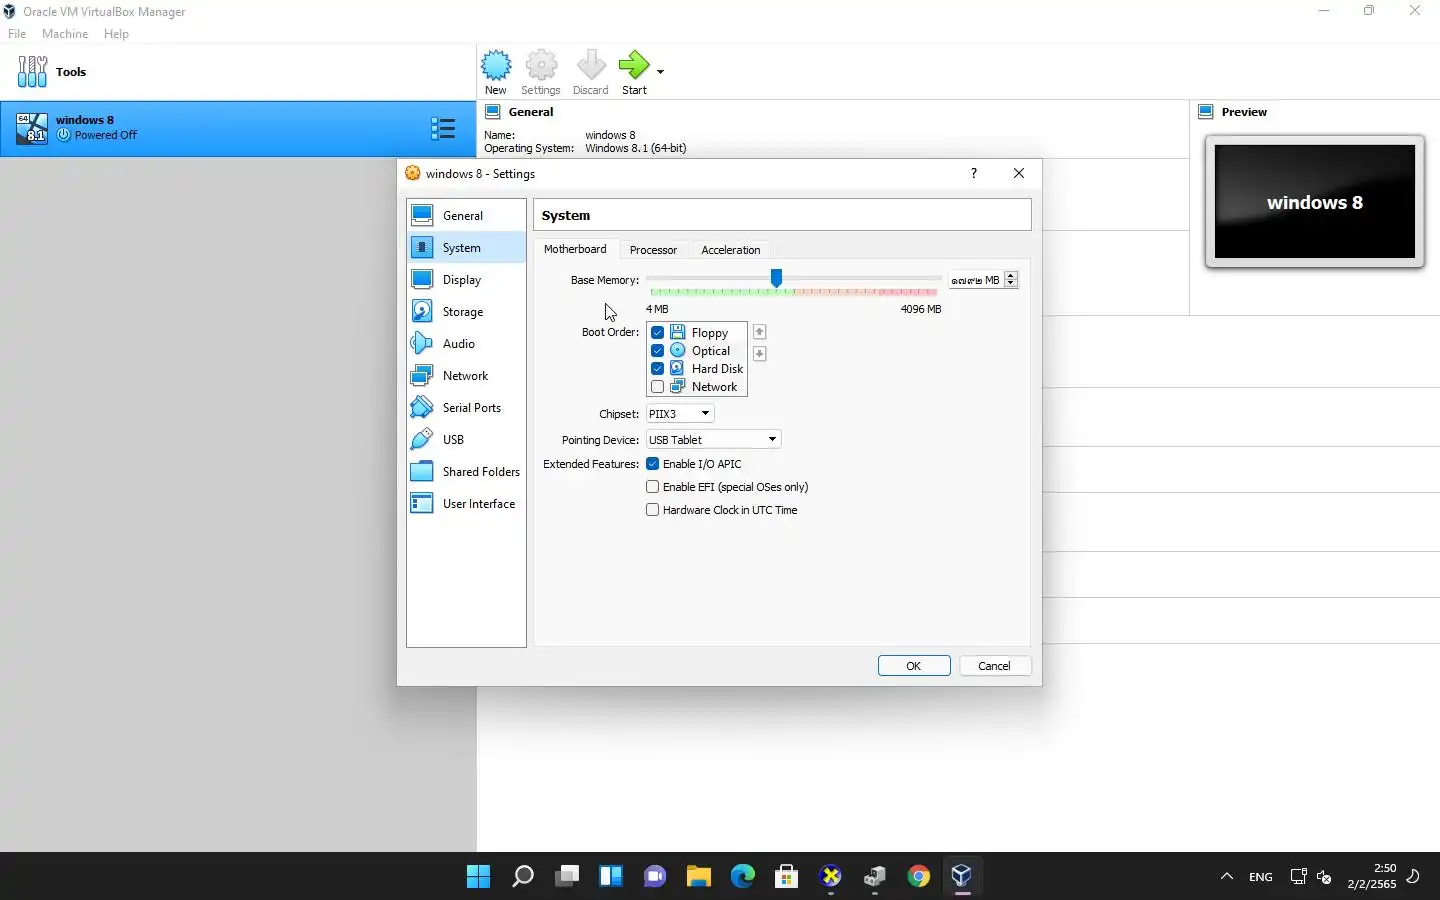This screenshot has height=900, width=1440.
Task: Open the Machine menu
Action: point(65,34)
